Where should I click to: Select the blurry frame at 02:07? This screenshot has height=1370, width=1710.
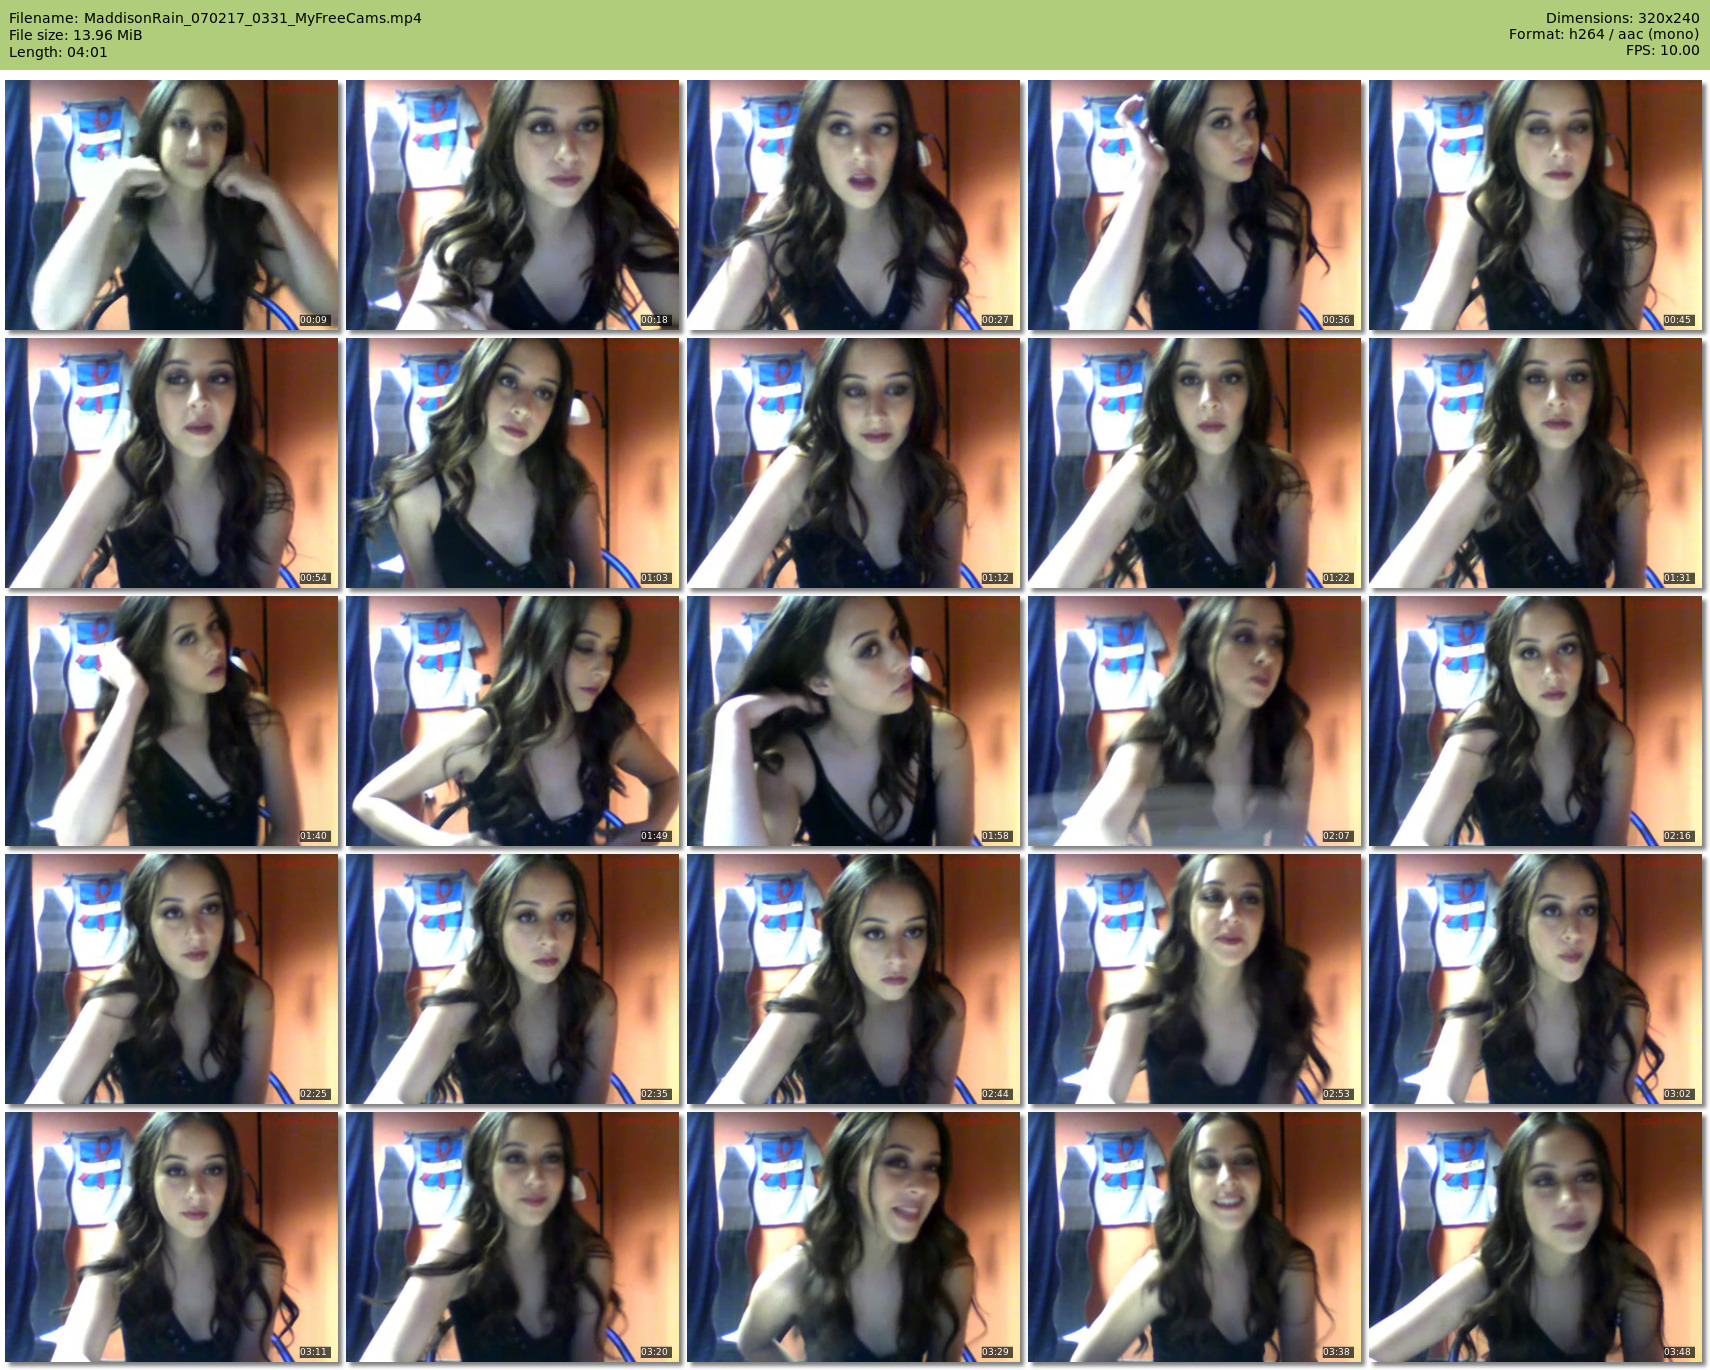tap(1194, 721)
